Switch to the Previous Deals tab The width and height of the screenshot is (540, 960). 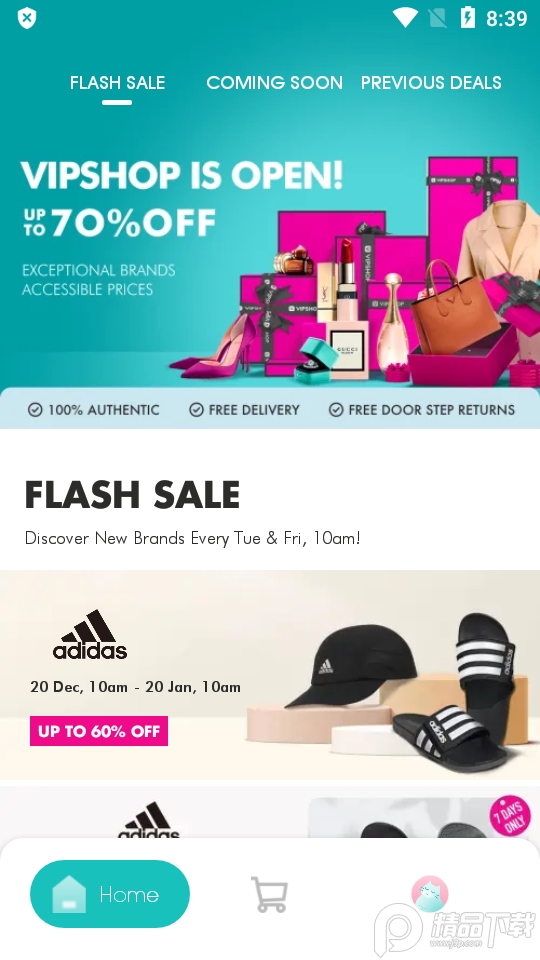click(431, 83)
